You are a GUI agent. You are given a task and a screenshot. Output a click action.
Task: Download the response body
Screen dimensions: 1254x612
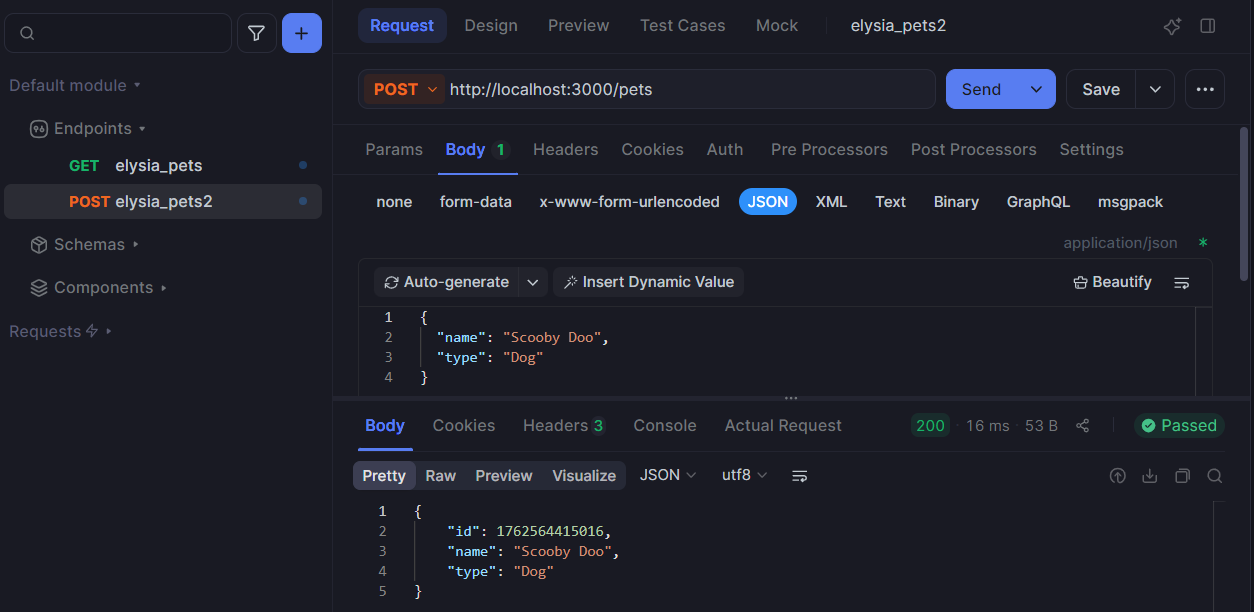click(1149, 475)
